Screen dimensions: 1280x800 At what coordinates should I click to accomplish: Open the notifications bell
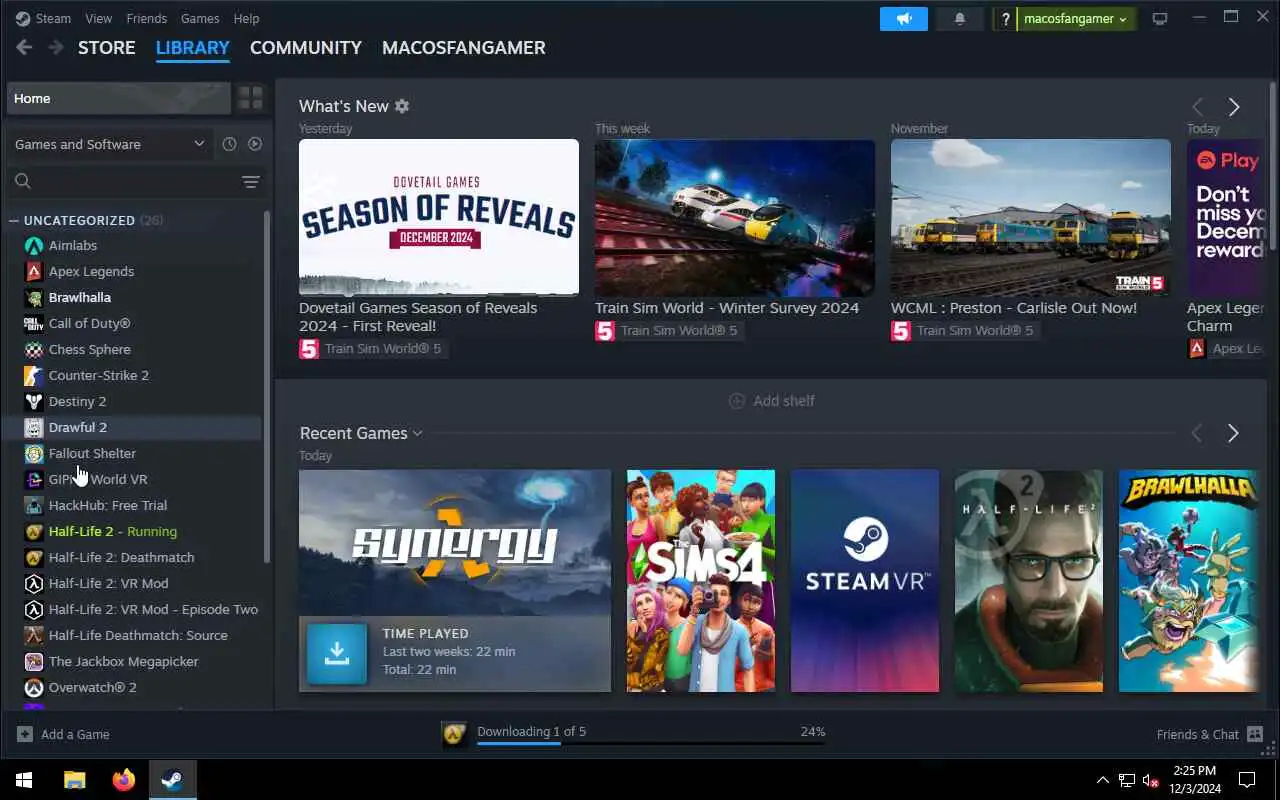[x=960, y=19]
